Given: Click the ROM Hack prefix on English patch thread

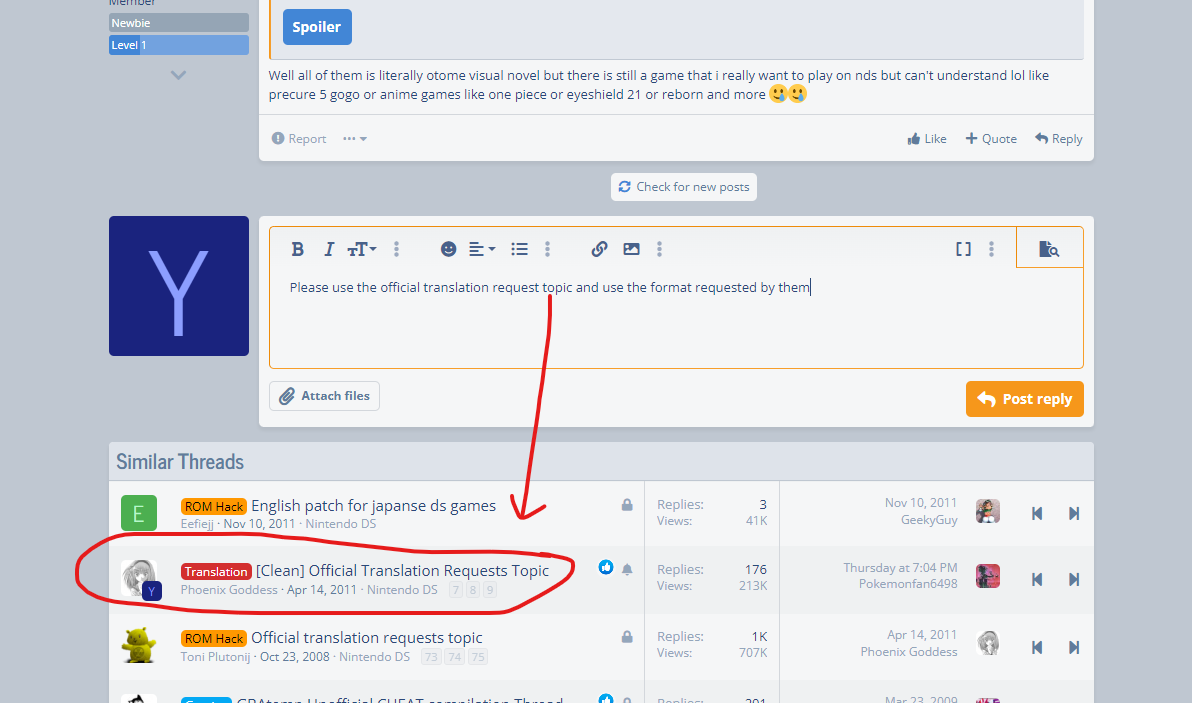Looking at the screenshot, I should point(214,506).
